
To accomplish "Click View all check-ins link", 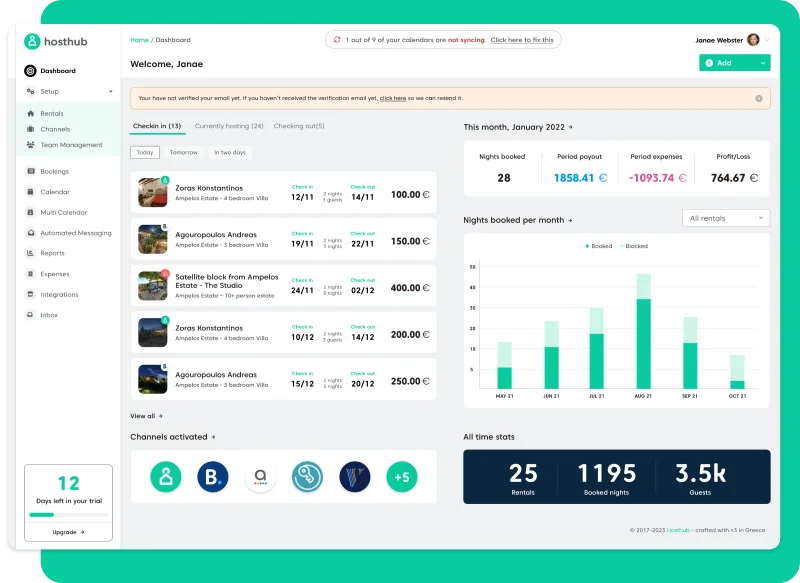I will click(x=146, y=416).
